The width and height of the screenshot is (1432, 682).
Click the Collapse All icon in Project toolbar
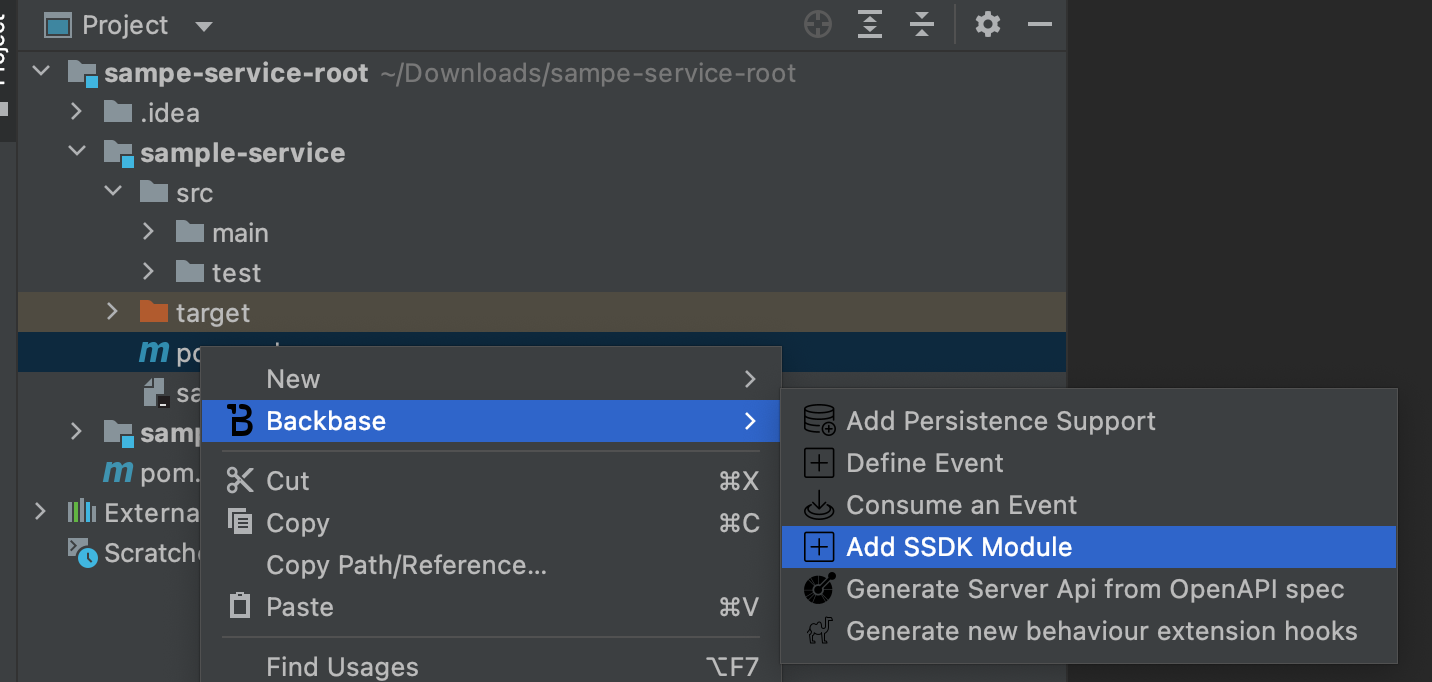coord(922,25)
